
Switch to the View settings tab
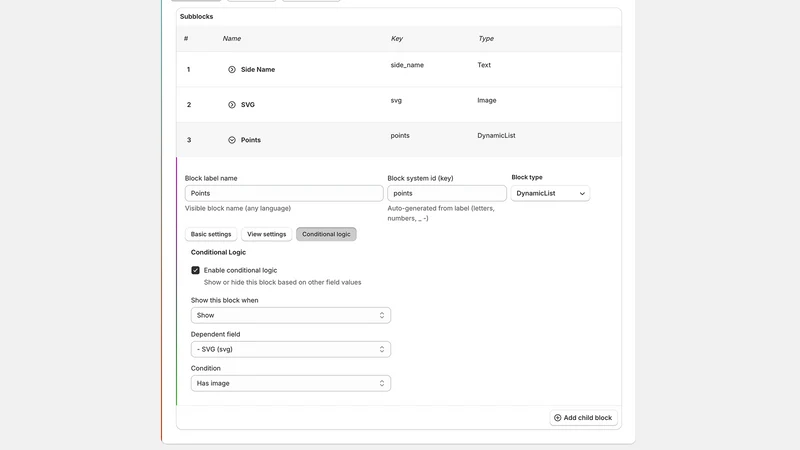point(266,234)
